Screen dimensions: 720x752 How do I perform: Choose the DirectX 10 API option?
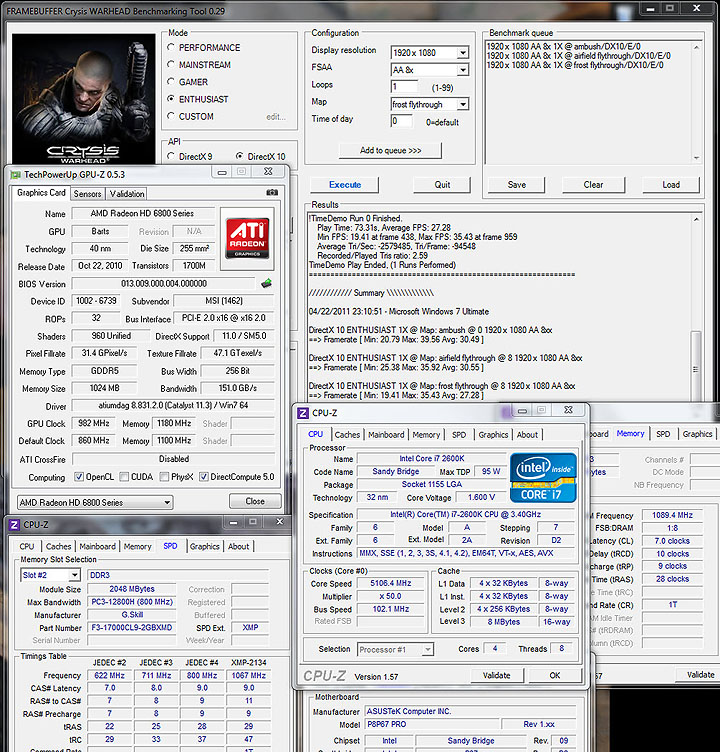tap(239, 156)
